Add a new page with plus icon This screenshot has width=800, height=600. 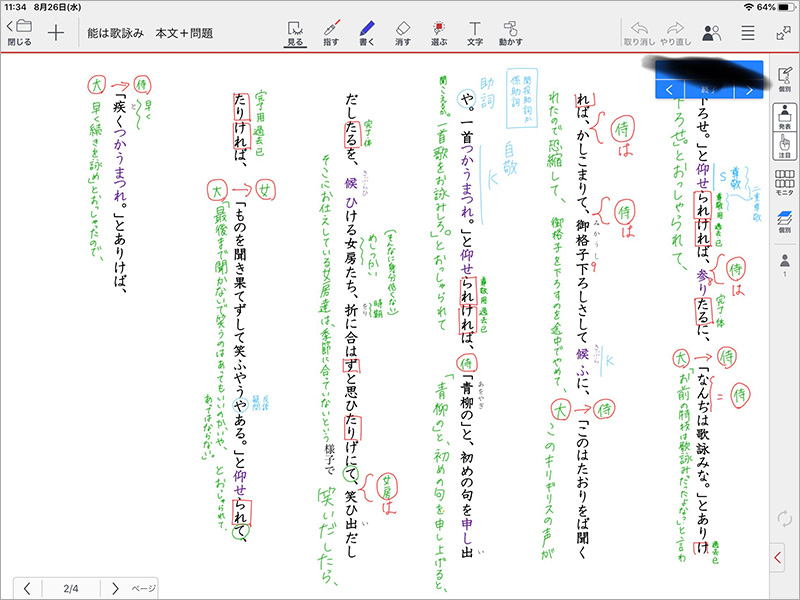(x=56, y=33)
